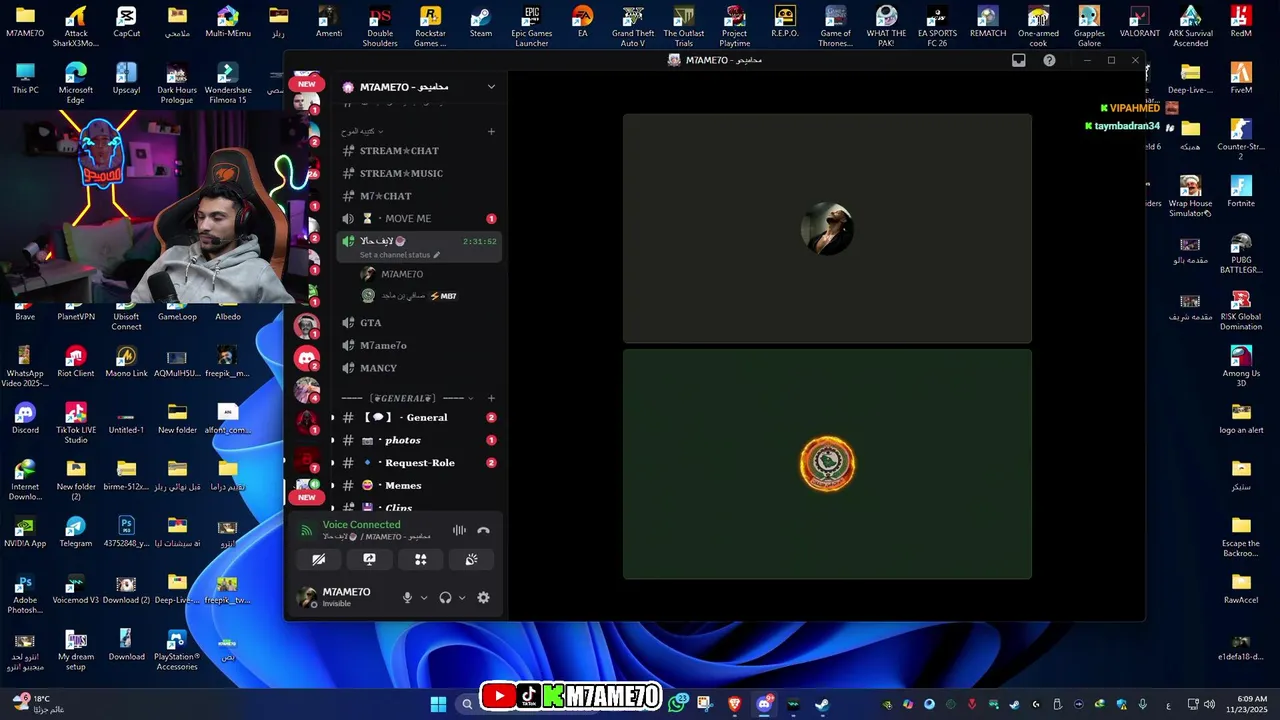Open Voicemod V3 desktop shortcut
The width and height of the screenshot is (1280, 720).
75,588
